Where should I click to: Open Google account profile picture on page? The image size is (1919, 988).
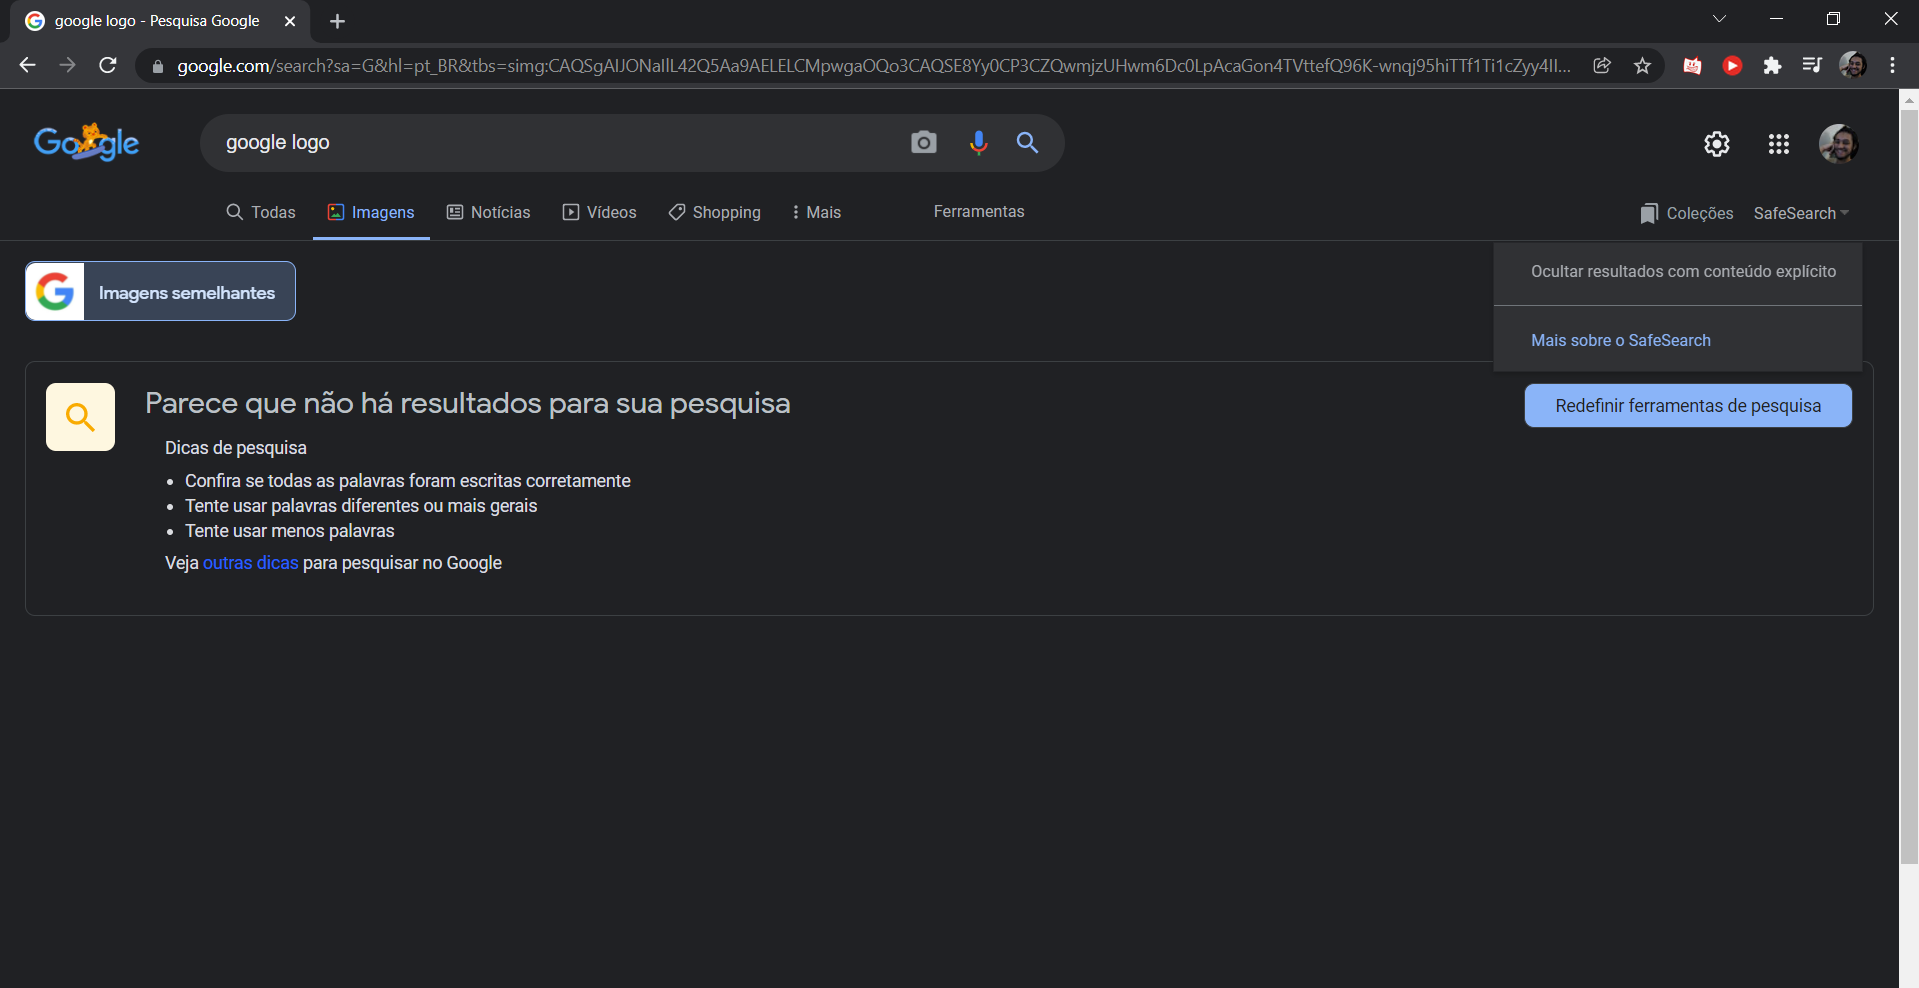tap(1838, 144)
